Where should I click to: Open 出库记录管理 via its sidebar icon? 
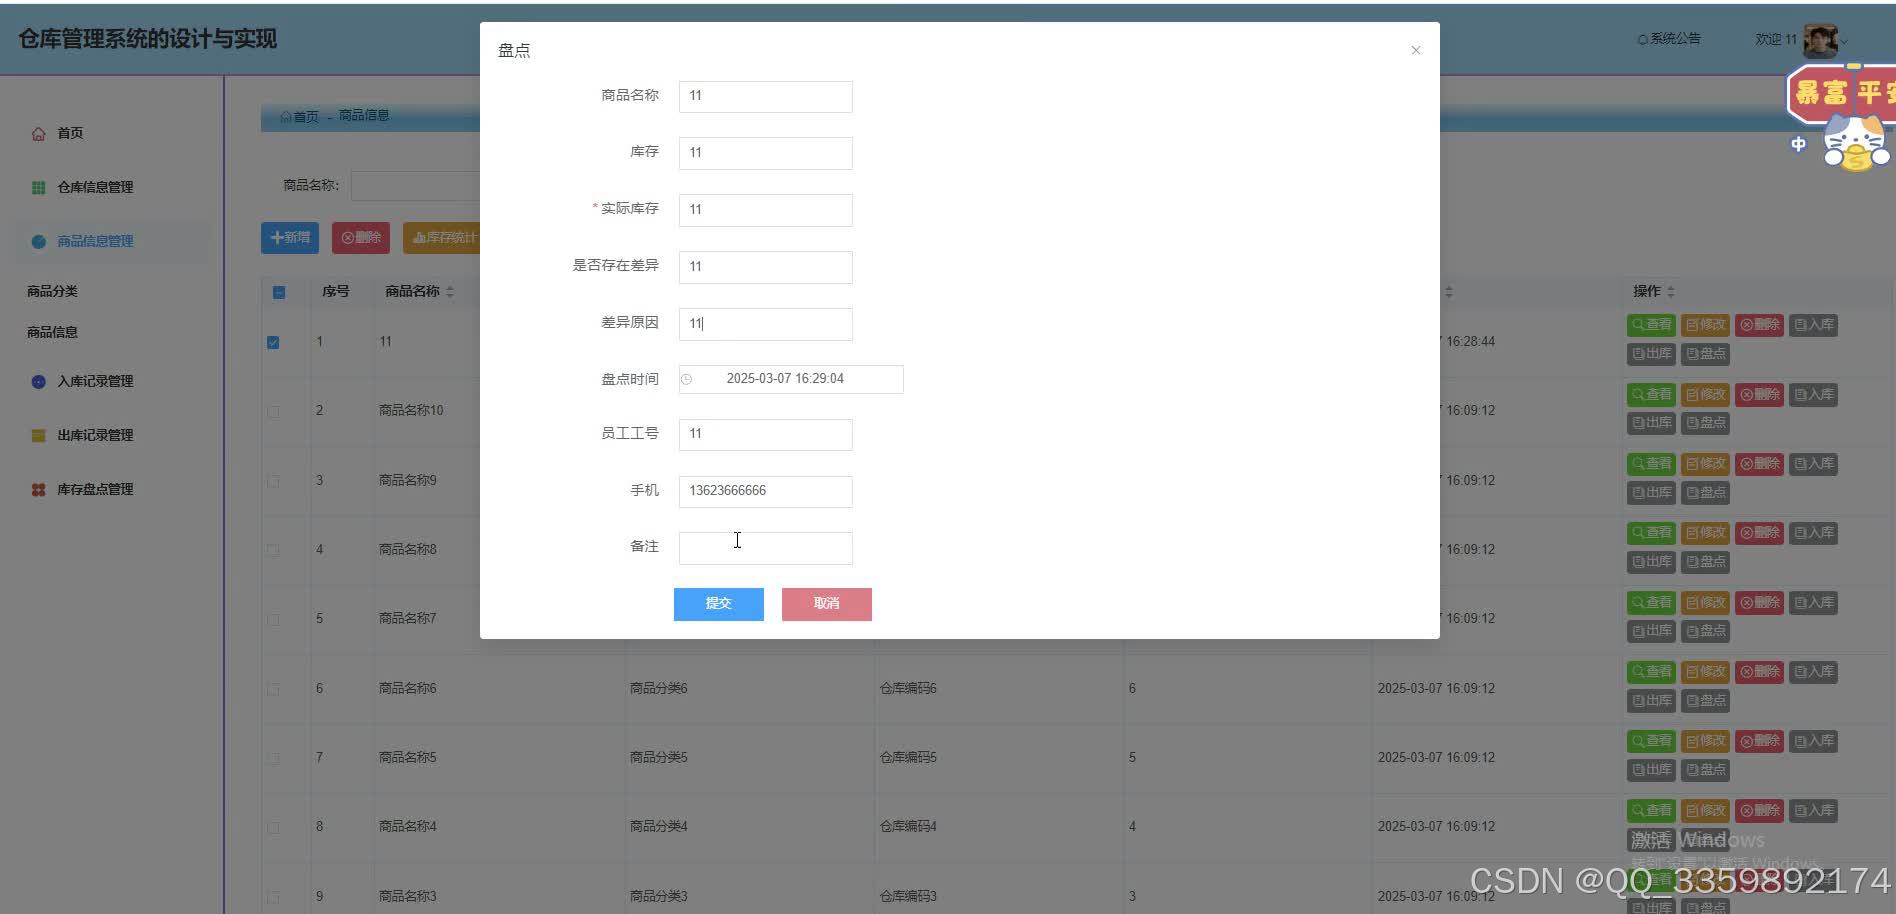38,435
